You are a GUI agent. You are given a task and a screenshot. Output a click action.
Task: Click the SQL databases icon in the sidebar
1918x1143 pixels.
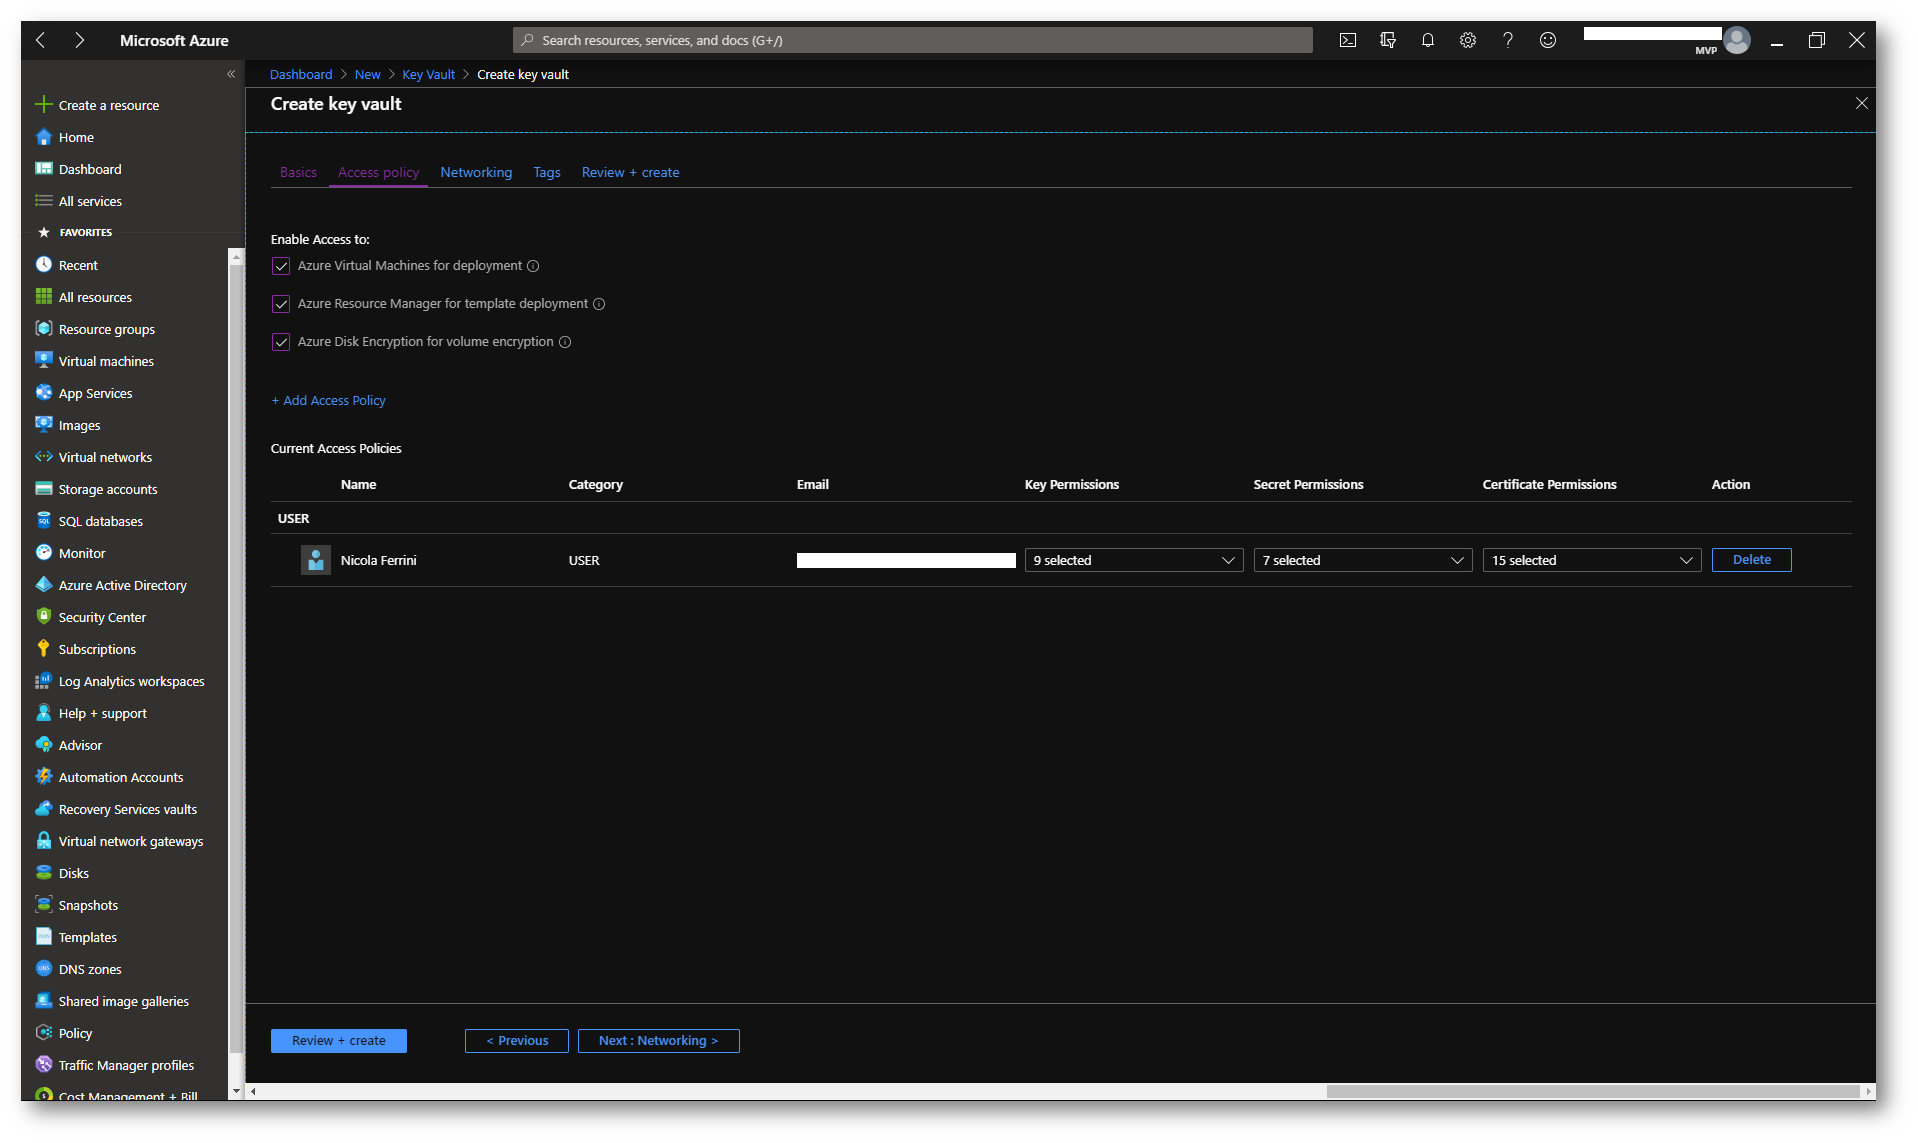click(x=44, y=521)
